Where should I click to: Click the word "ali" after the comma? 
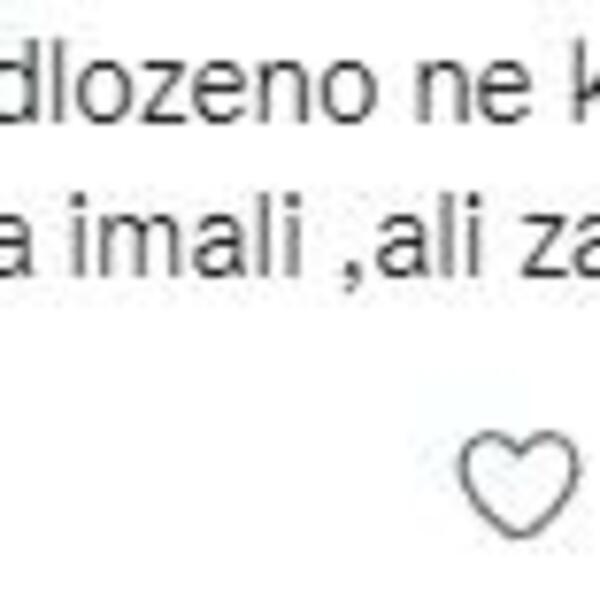pos(429,236)
